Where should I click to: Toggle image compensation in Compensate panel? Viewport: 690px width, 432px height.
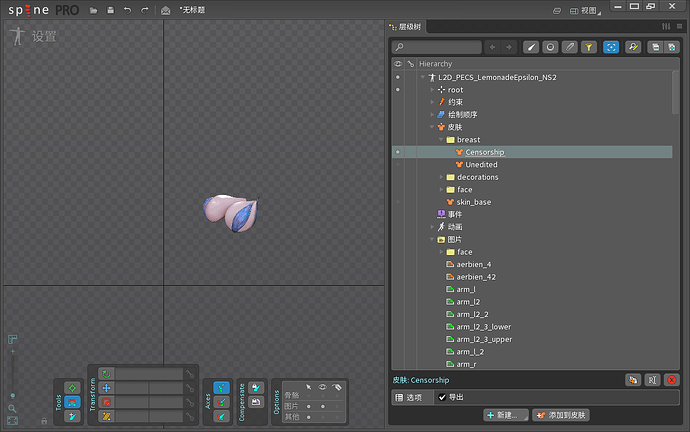(x=256, y=402)
